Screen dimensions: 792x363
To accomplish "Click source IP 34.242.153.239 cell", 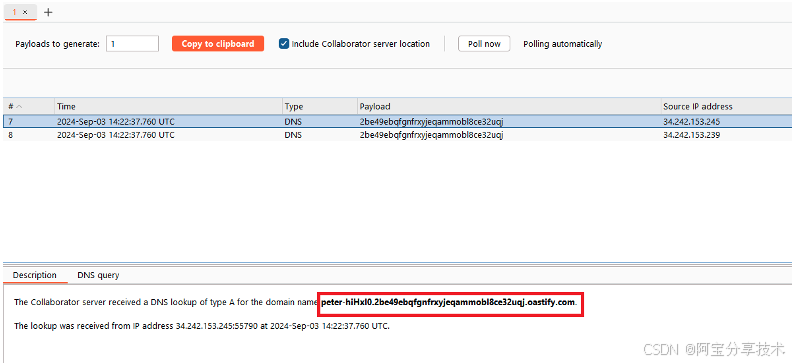I will (691, 135).
